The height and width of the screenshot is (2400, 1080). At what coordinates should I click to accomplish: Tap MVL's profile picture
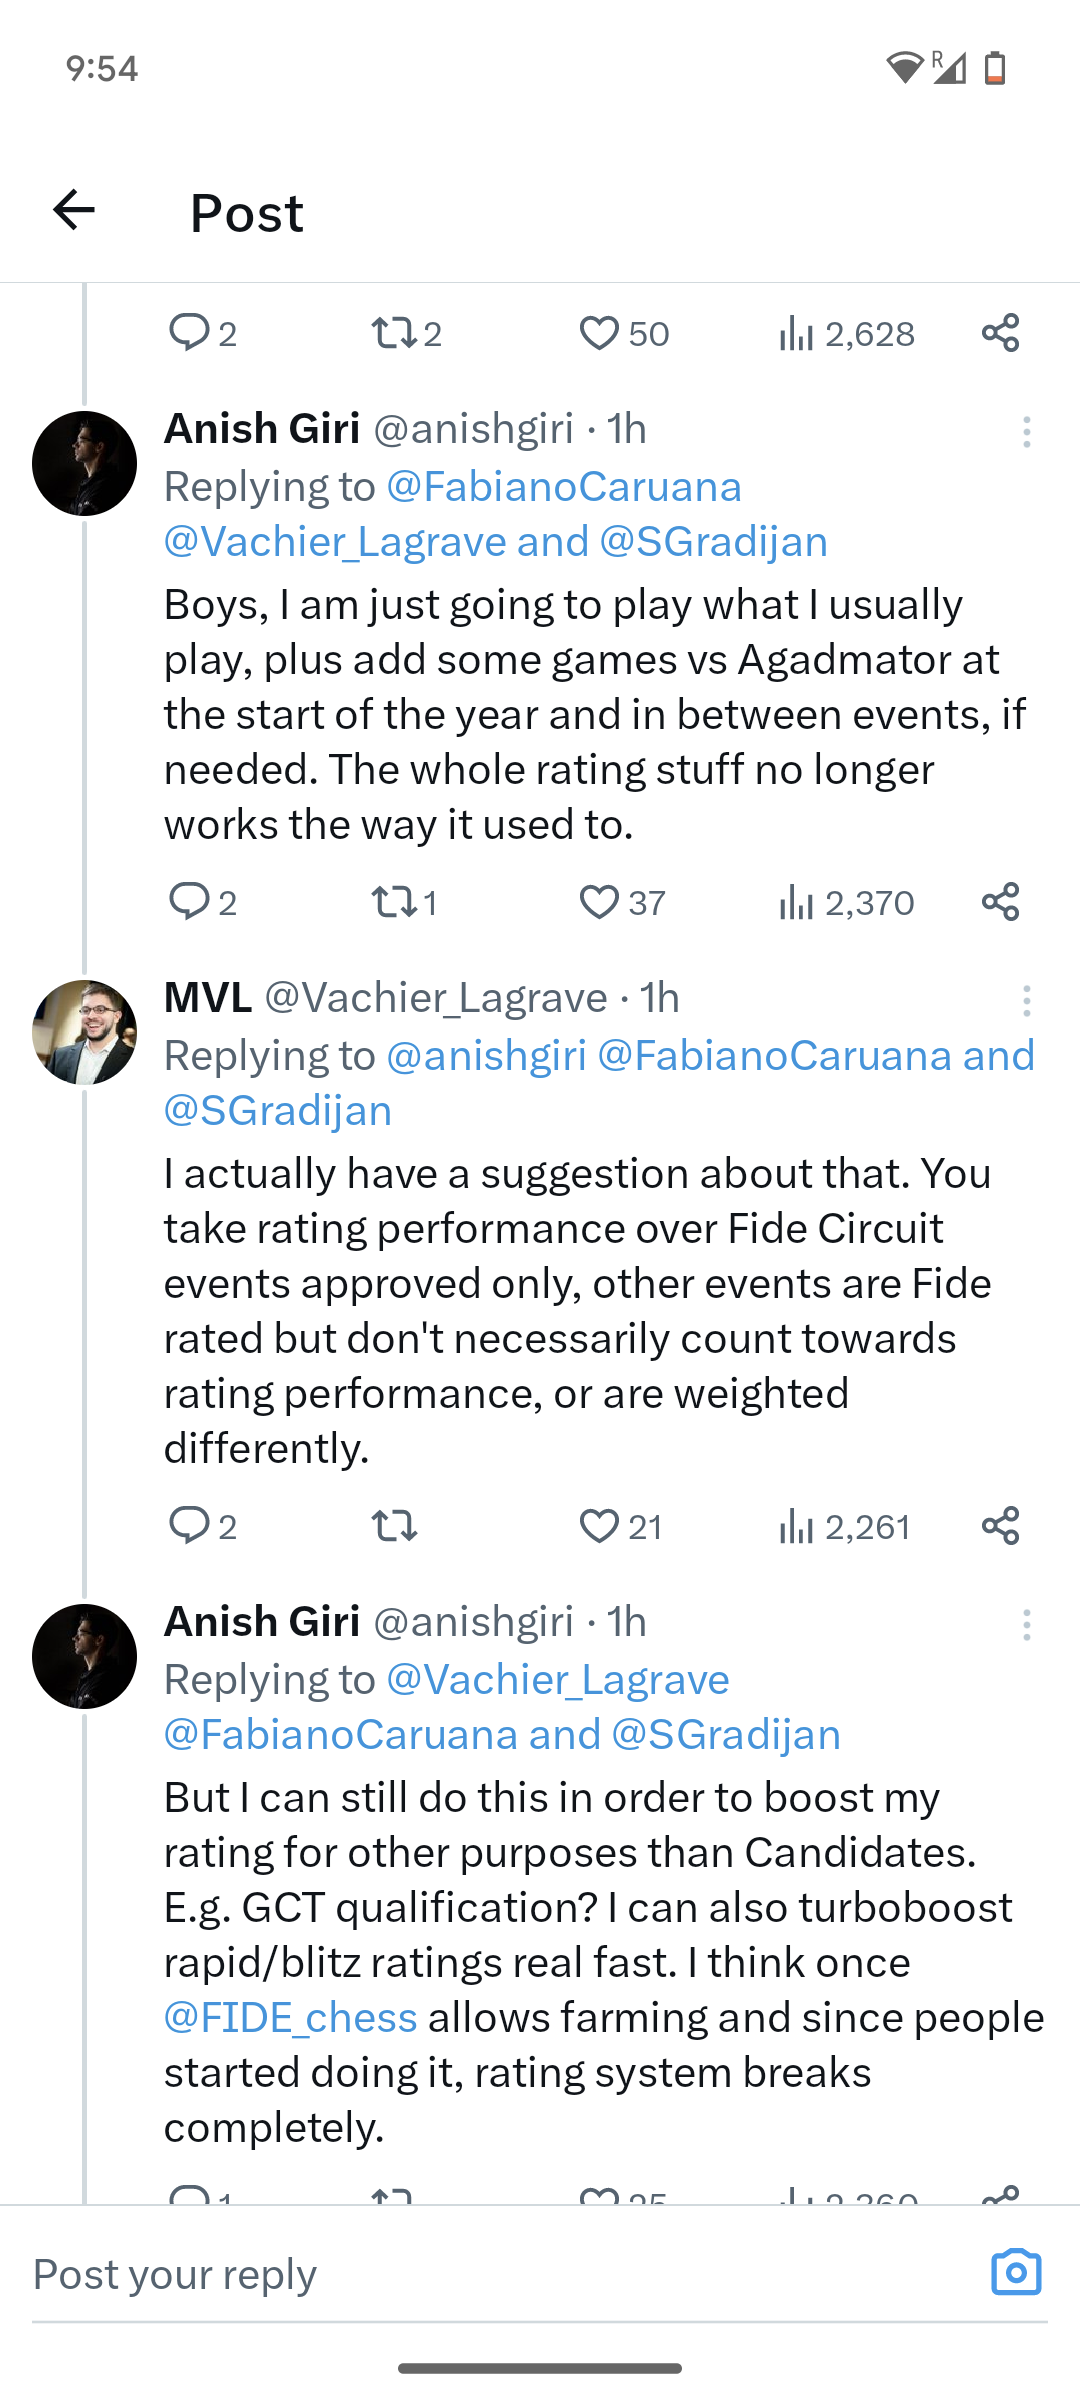click(x=84, y=1032)
